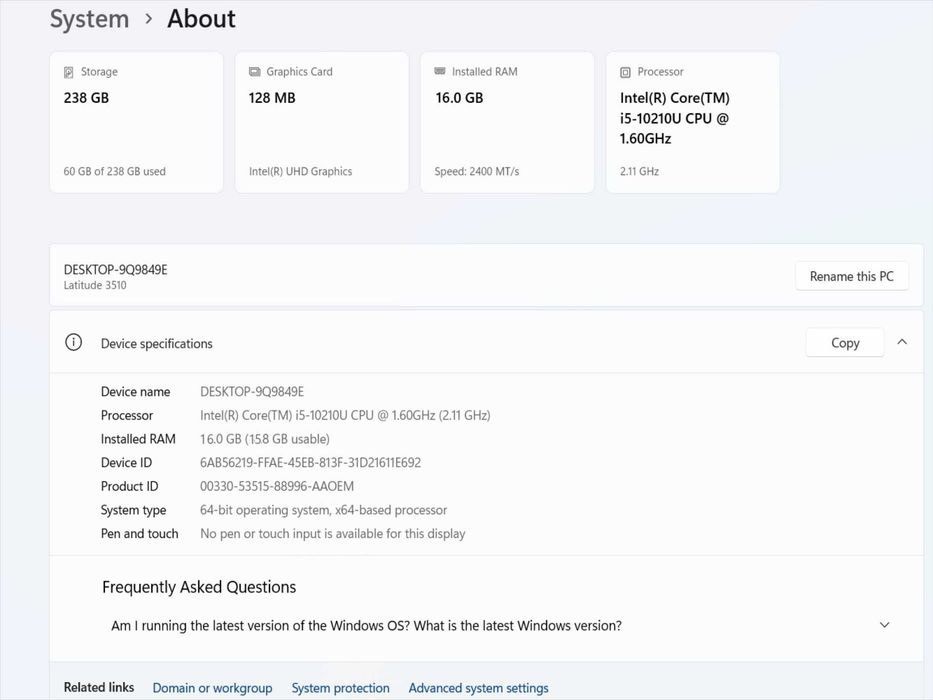This screenshot has height=700, width=933.
Task: Click the breadcrumb chevron after System
Action: [x=148, y=19]
